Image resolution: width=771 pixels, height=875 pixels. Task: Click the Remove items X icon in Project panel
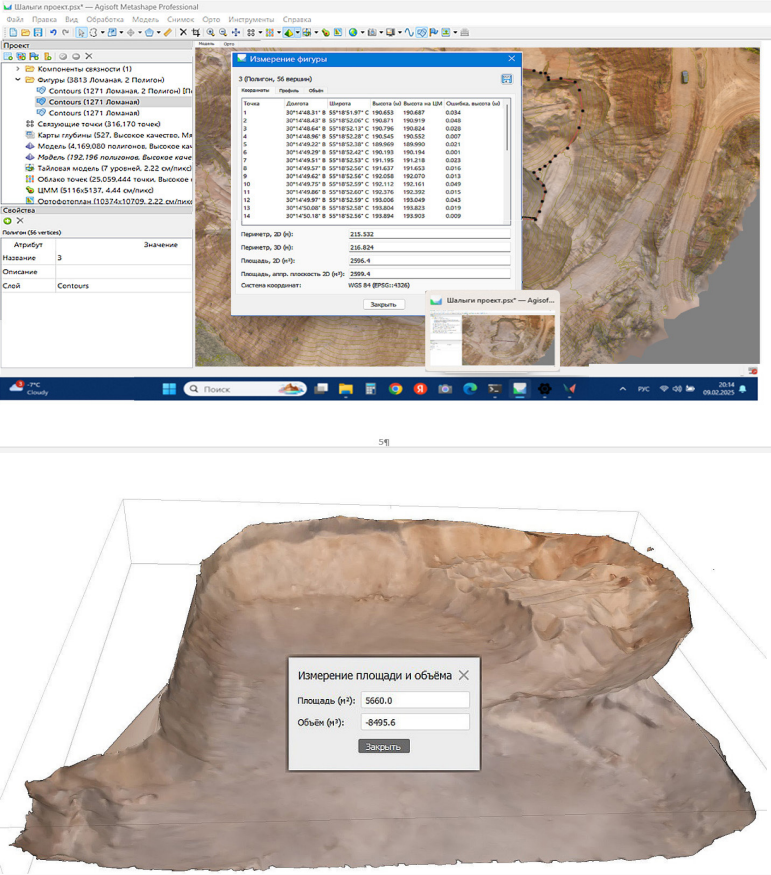coord(89,56)
